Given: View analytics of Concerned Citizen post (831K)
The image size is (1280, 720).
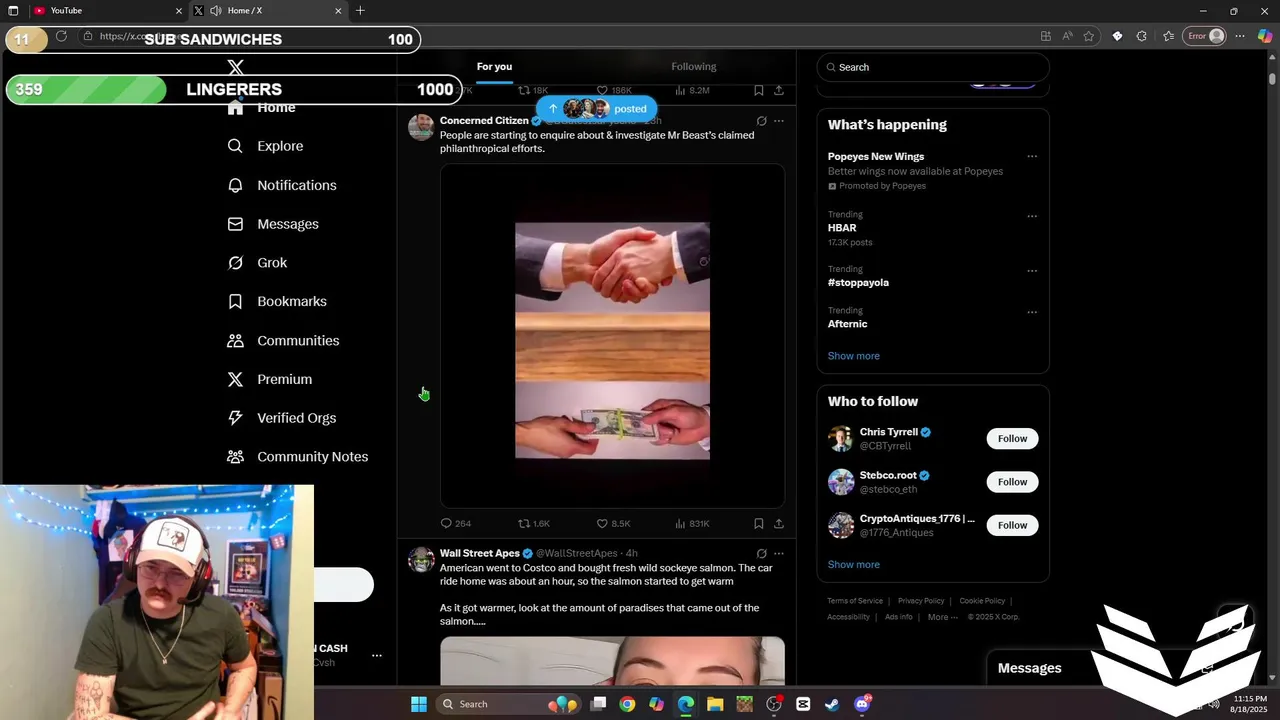Looking at the screenshot, I should click(x=692, y=523).
